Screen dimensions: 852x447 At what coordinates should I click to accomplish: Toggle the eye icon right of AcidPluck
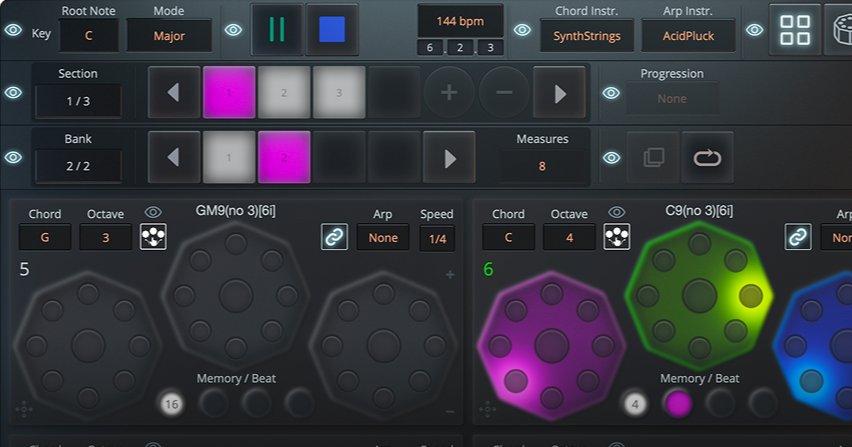[754, 30]
